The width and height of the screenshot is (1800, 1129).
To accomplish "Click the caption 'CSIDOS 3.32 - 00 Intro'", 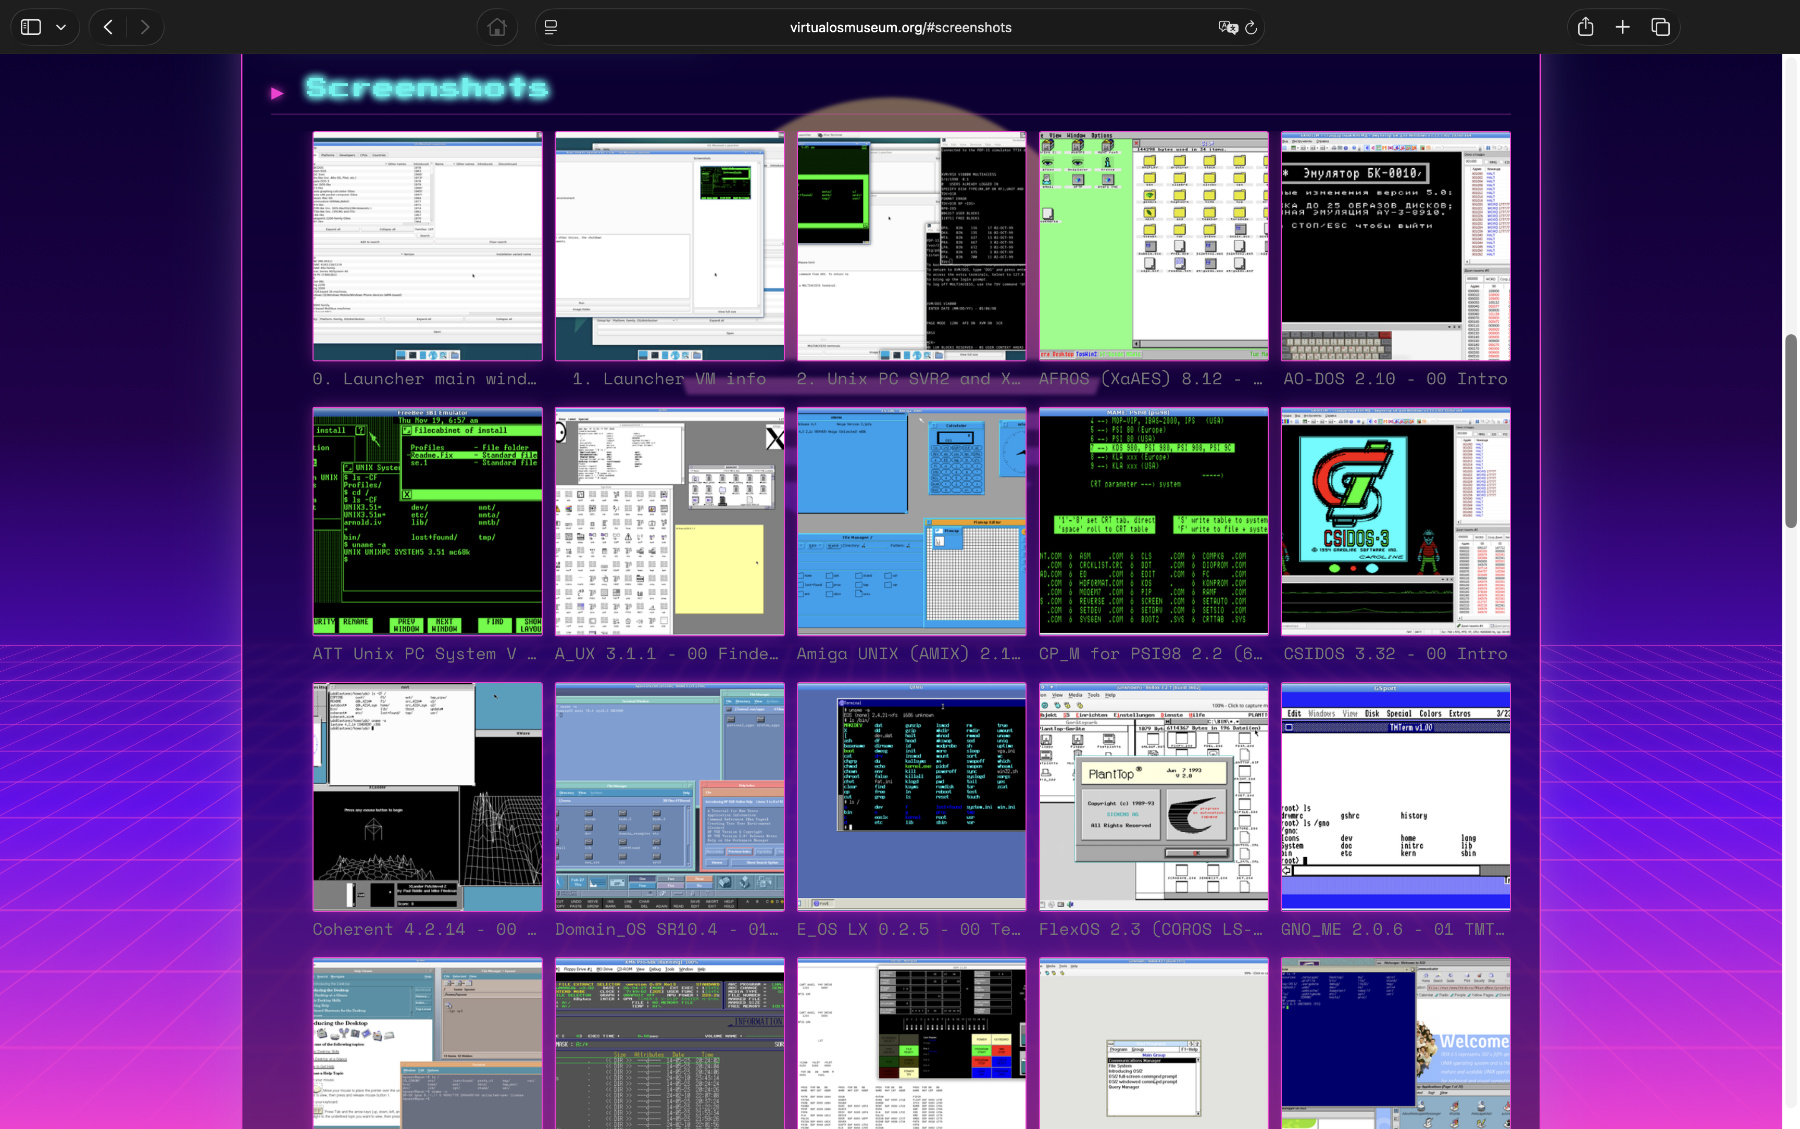I will pos(1395,654).
